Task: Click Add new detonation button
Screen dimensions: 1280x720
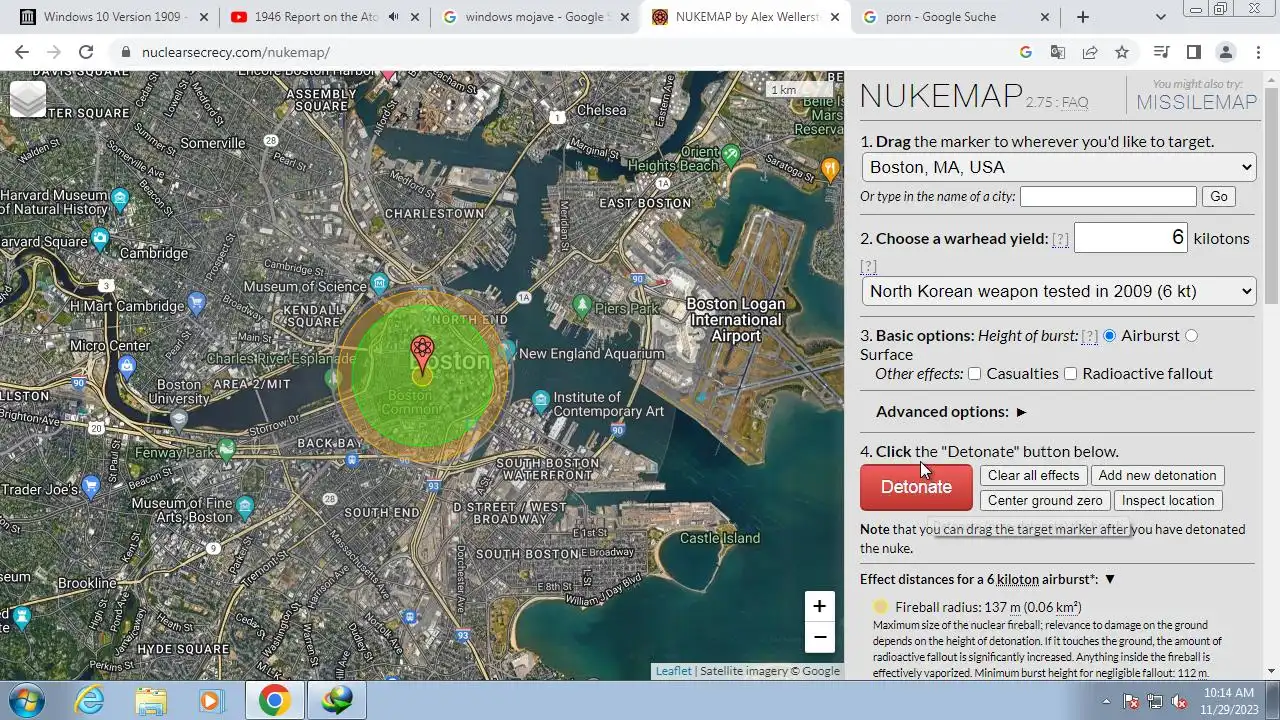Action: click(1157, 475)
